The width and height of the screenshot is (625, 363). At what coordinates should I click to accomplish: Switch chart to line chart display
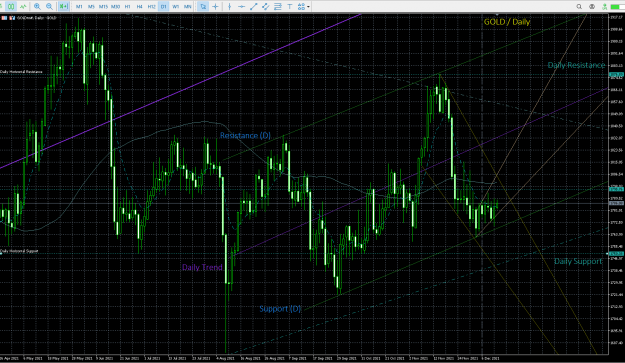tap(23, 6)
